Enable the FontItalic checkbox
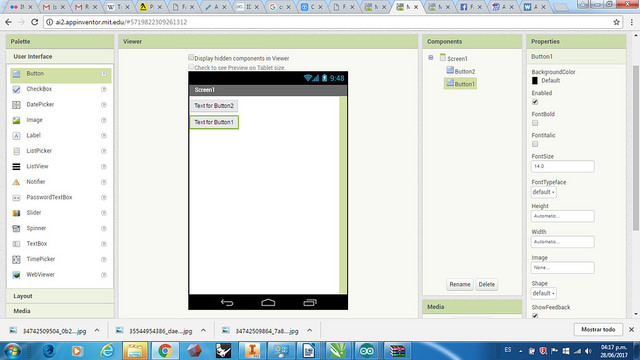 pos(535,144)
